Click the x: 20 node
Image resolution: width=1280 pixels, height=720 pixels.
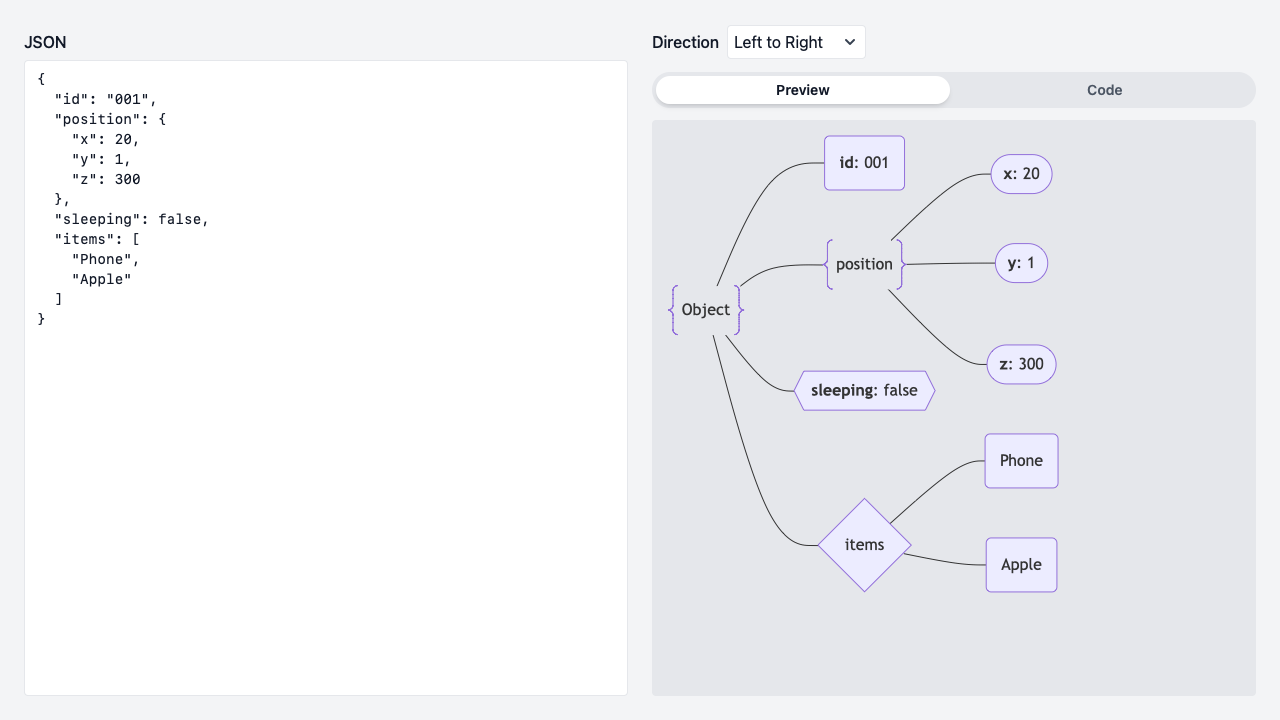pyautogui.click(x=1021, y=174)
